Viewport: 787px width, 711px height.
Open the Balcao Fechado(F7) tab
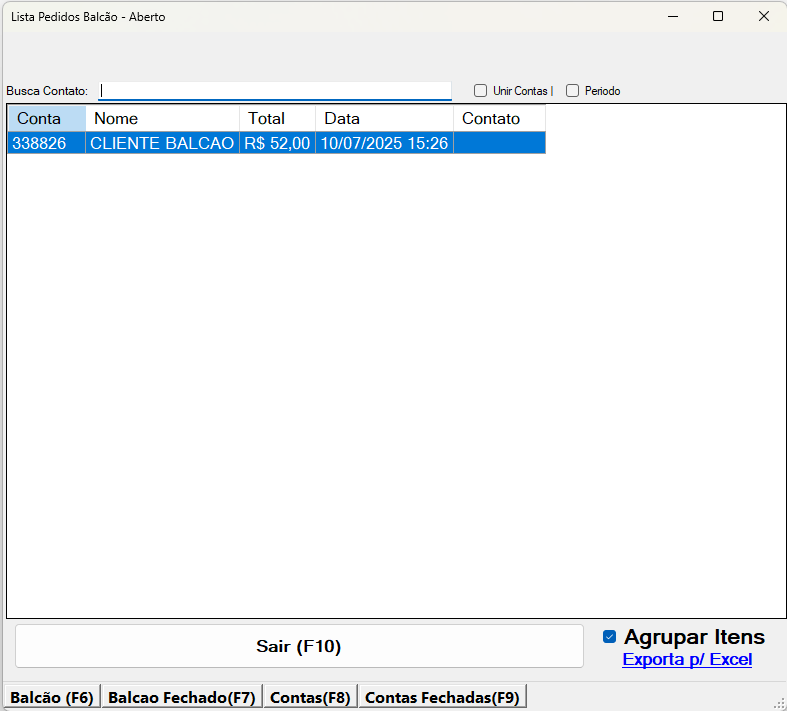point(182,698)
